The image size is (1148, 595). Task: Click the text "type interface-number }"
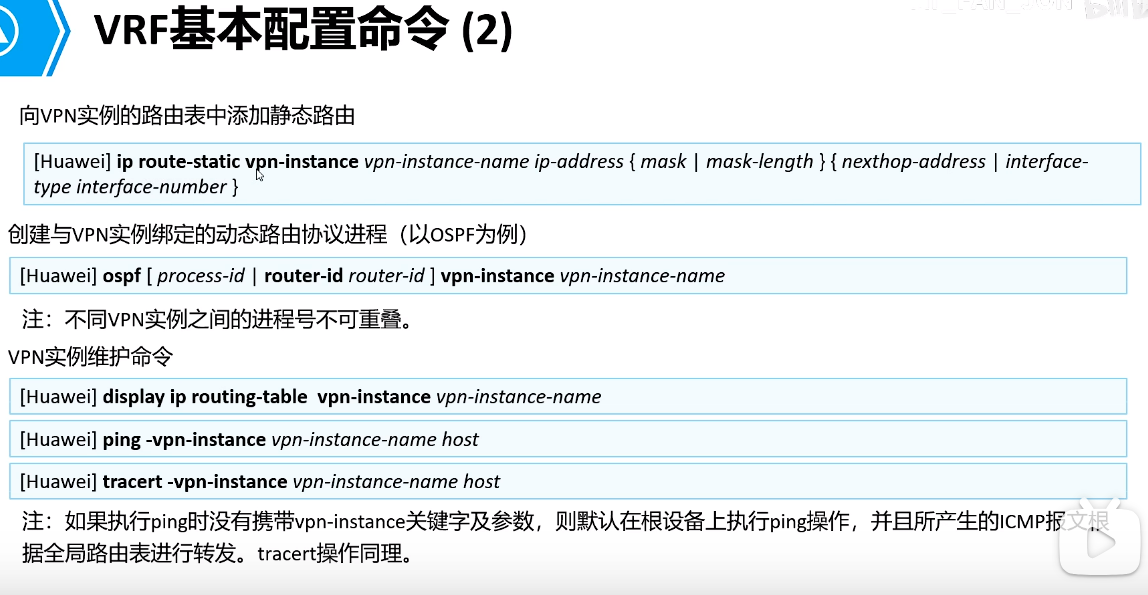136,187
